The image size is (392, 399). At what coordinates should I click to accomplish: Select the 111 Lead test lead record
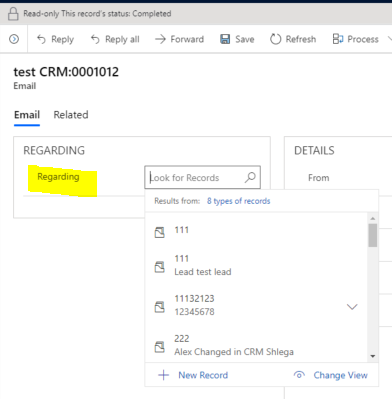[x=256, y=265]
